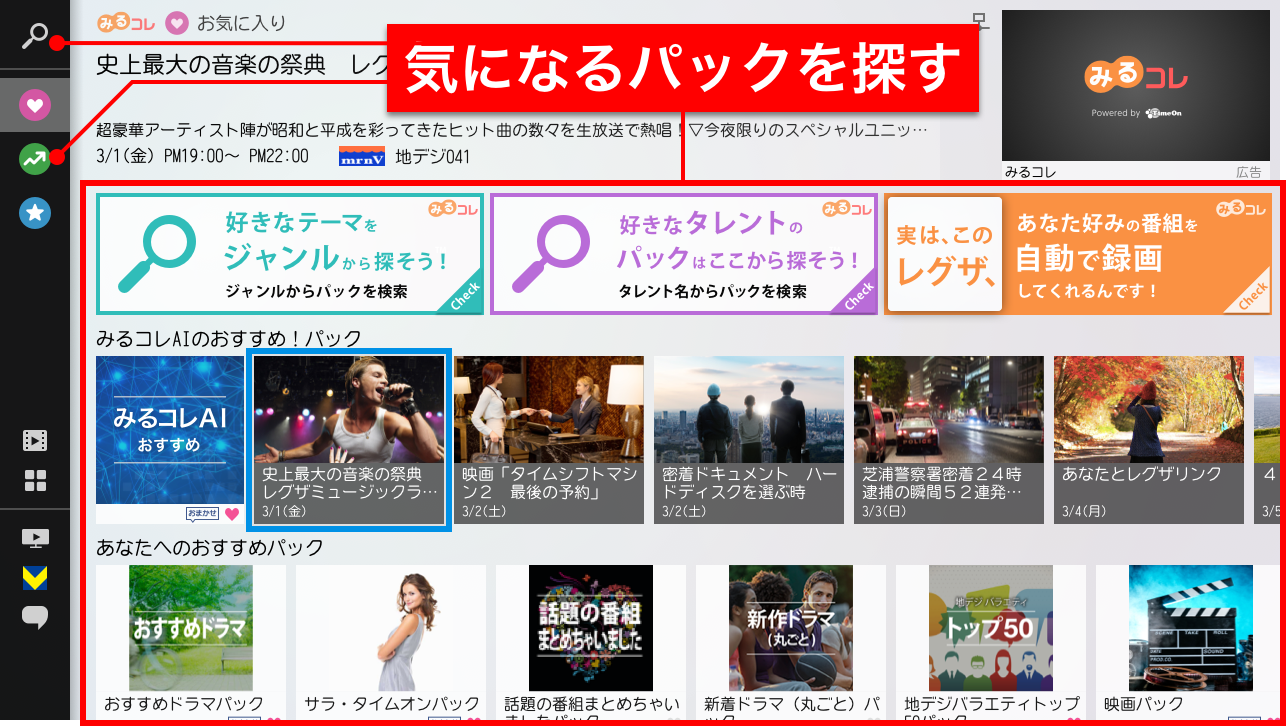Open the speech bubble icon in sidebar
Viewport: 1286px width, 726px height.
tap(35, 617)
